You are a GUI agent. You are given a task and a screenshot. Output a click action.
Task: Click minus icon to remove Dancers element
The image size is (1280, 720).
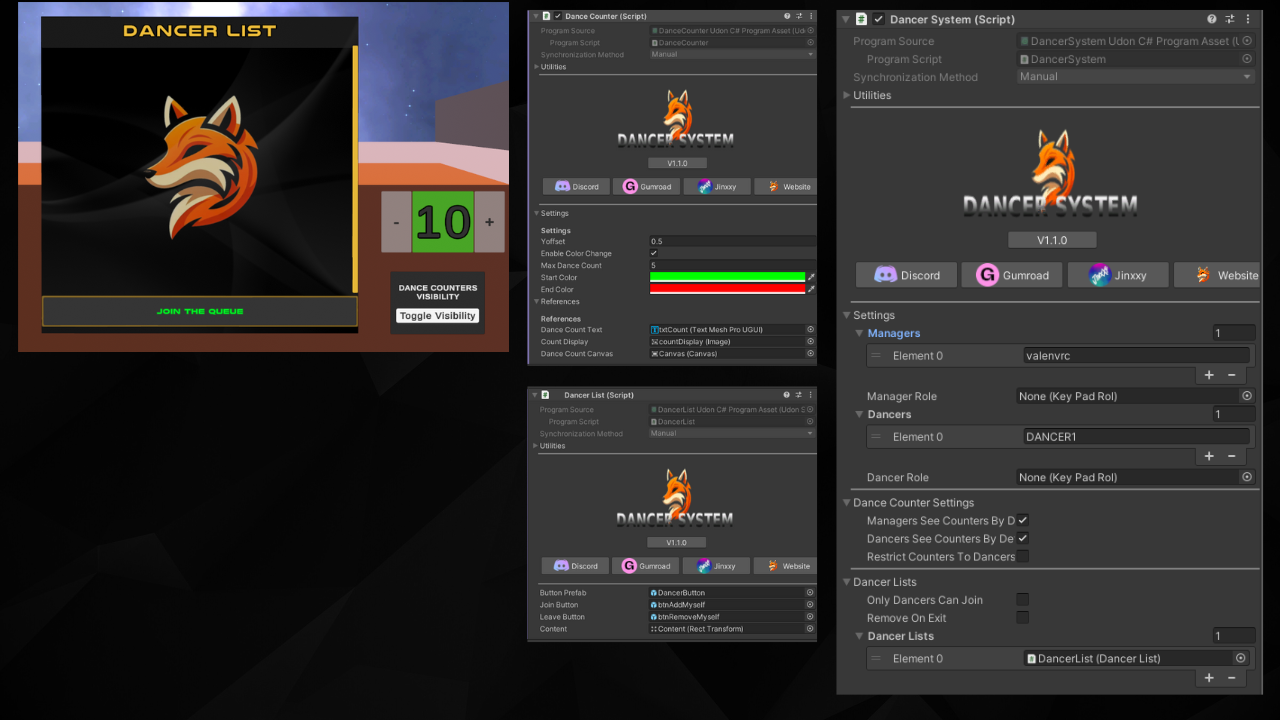click(1231, 456)
